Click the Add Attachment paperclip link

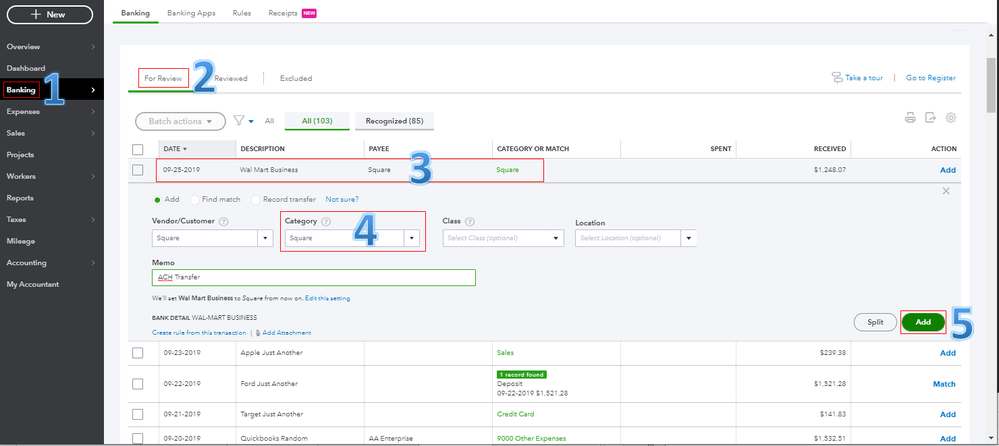point(283,333)
